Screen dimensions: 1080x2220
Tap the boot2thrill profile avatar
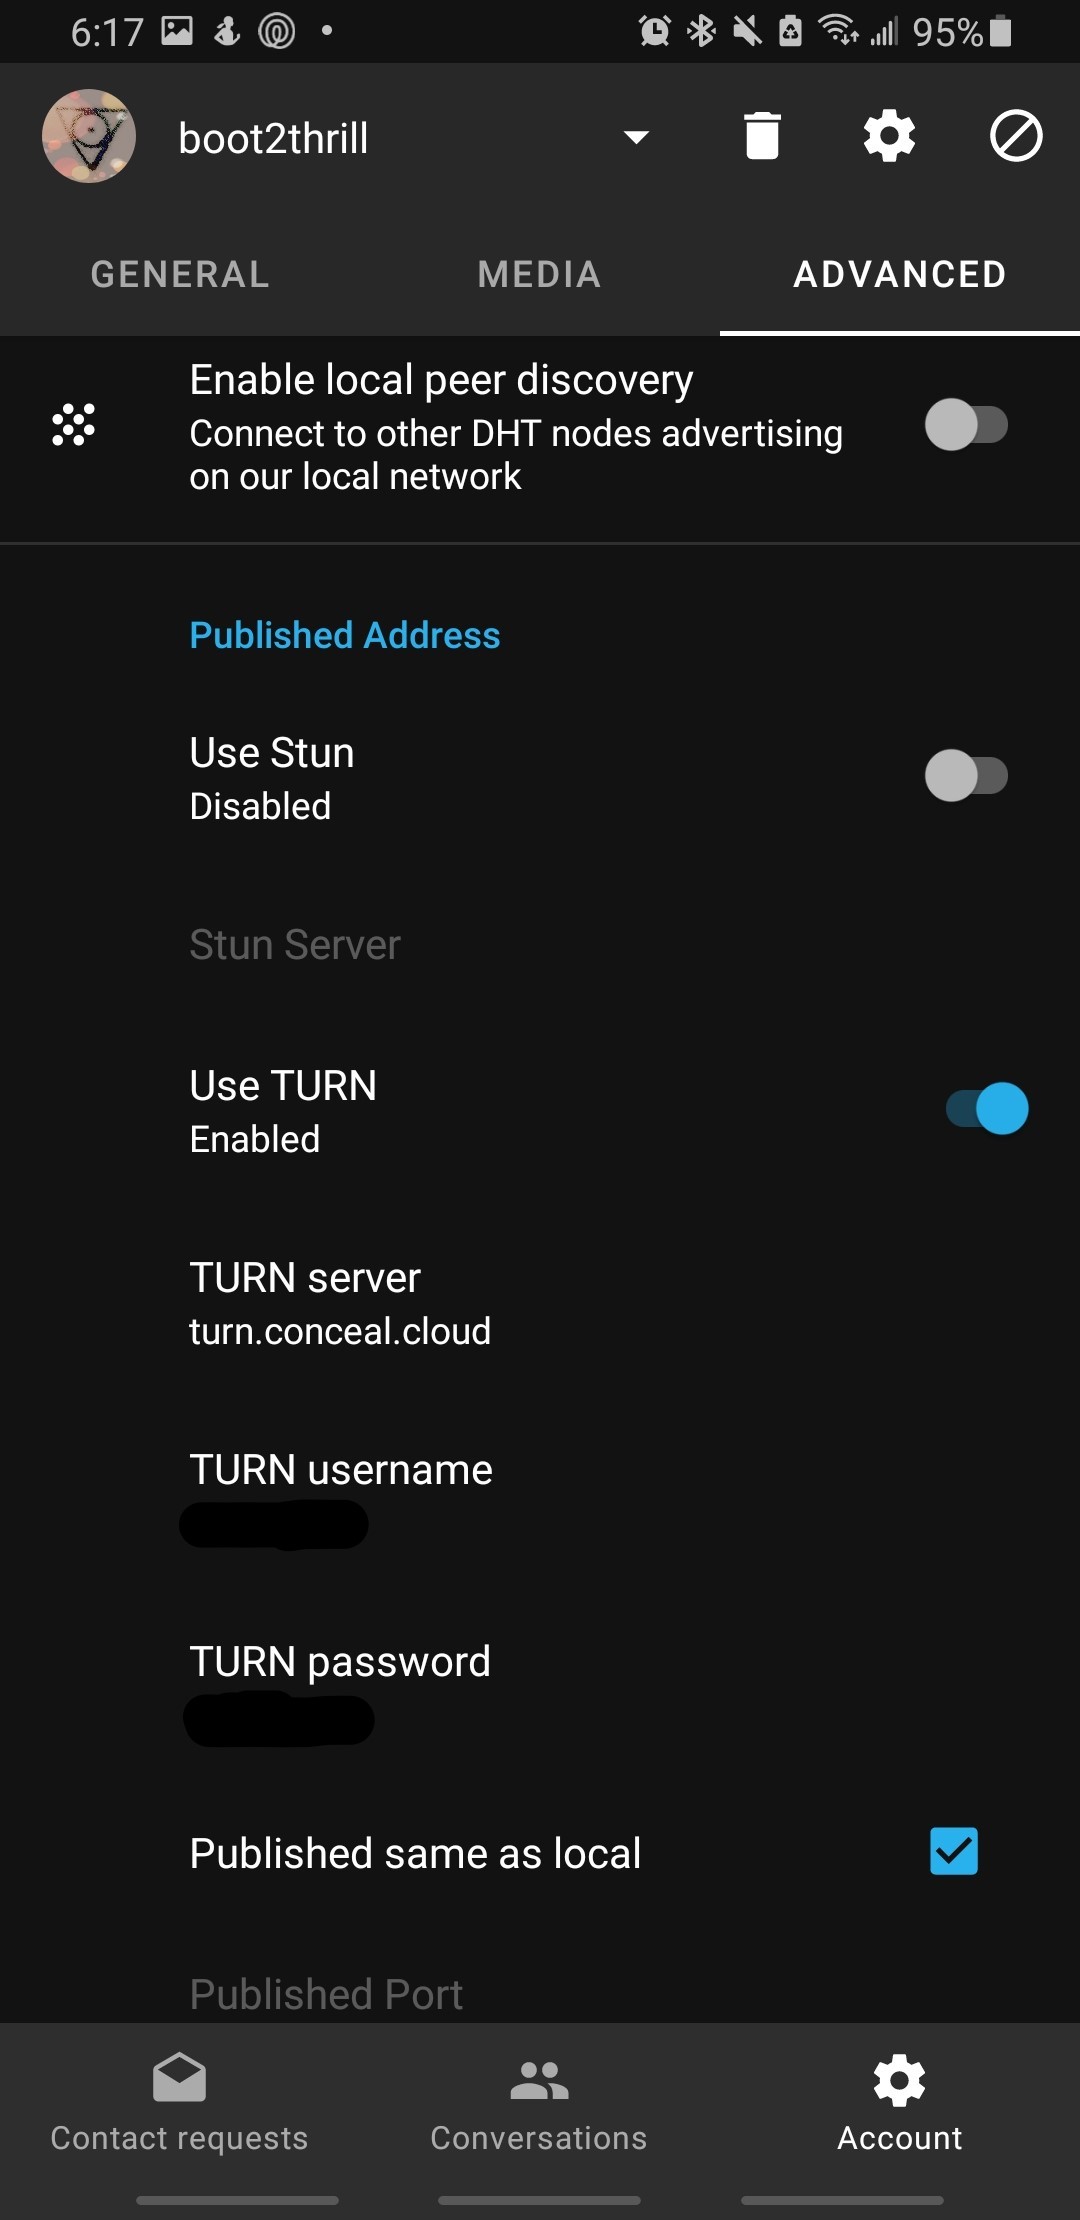coord(89,136)
